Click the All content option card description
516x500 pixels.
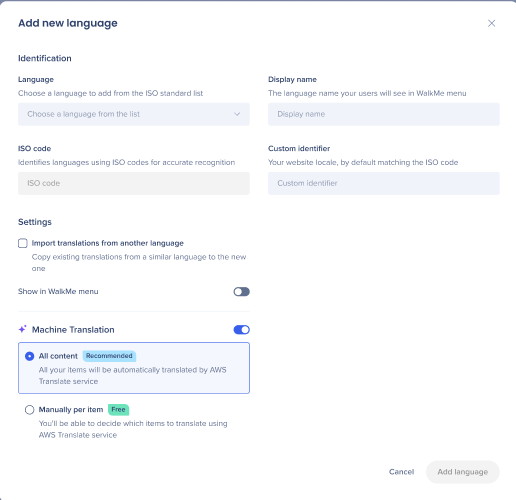(132, 376)
